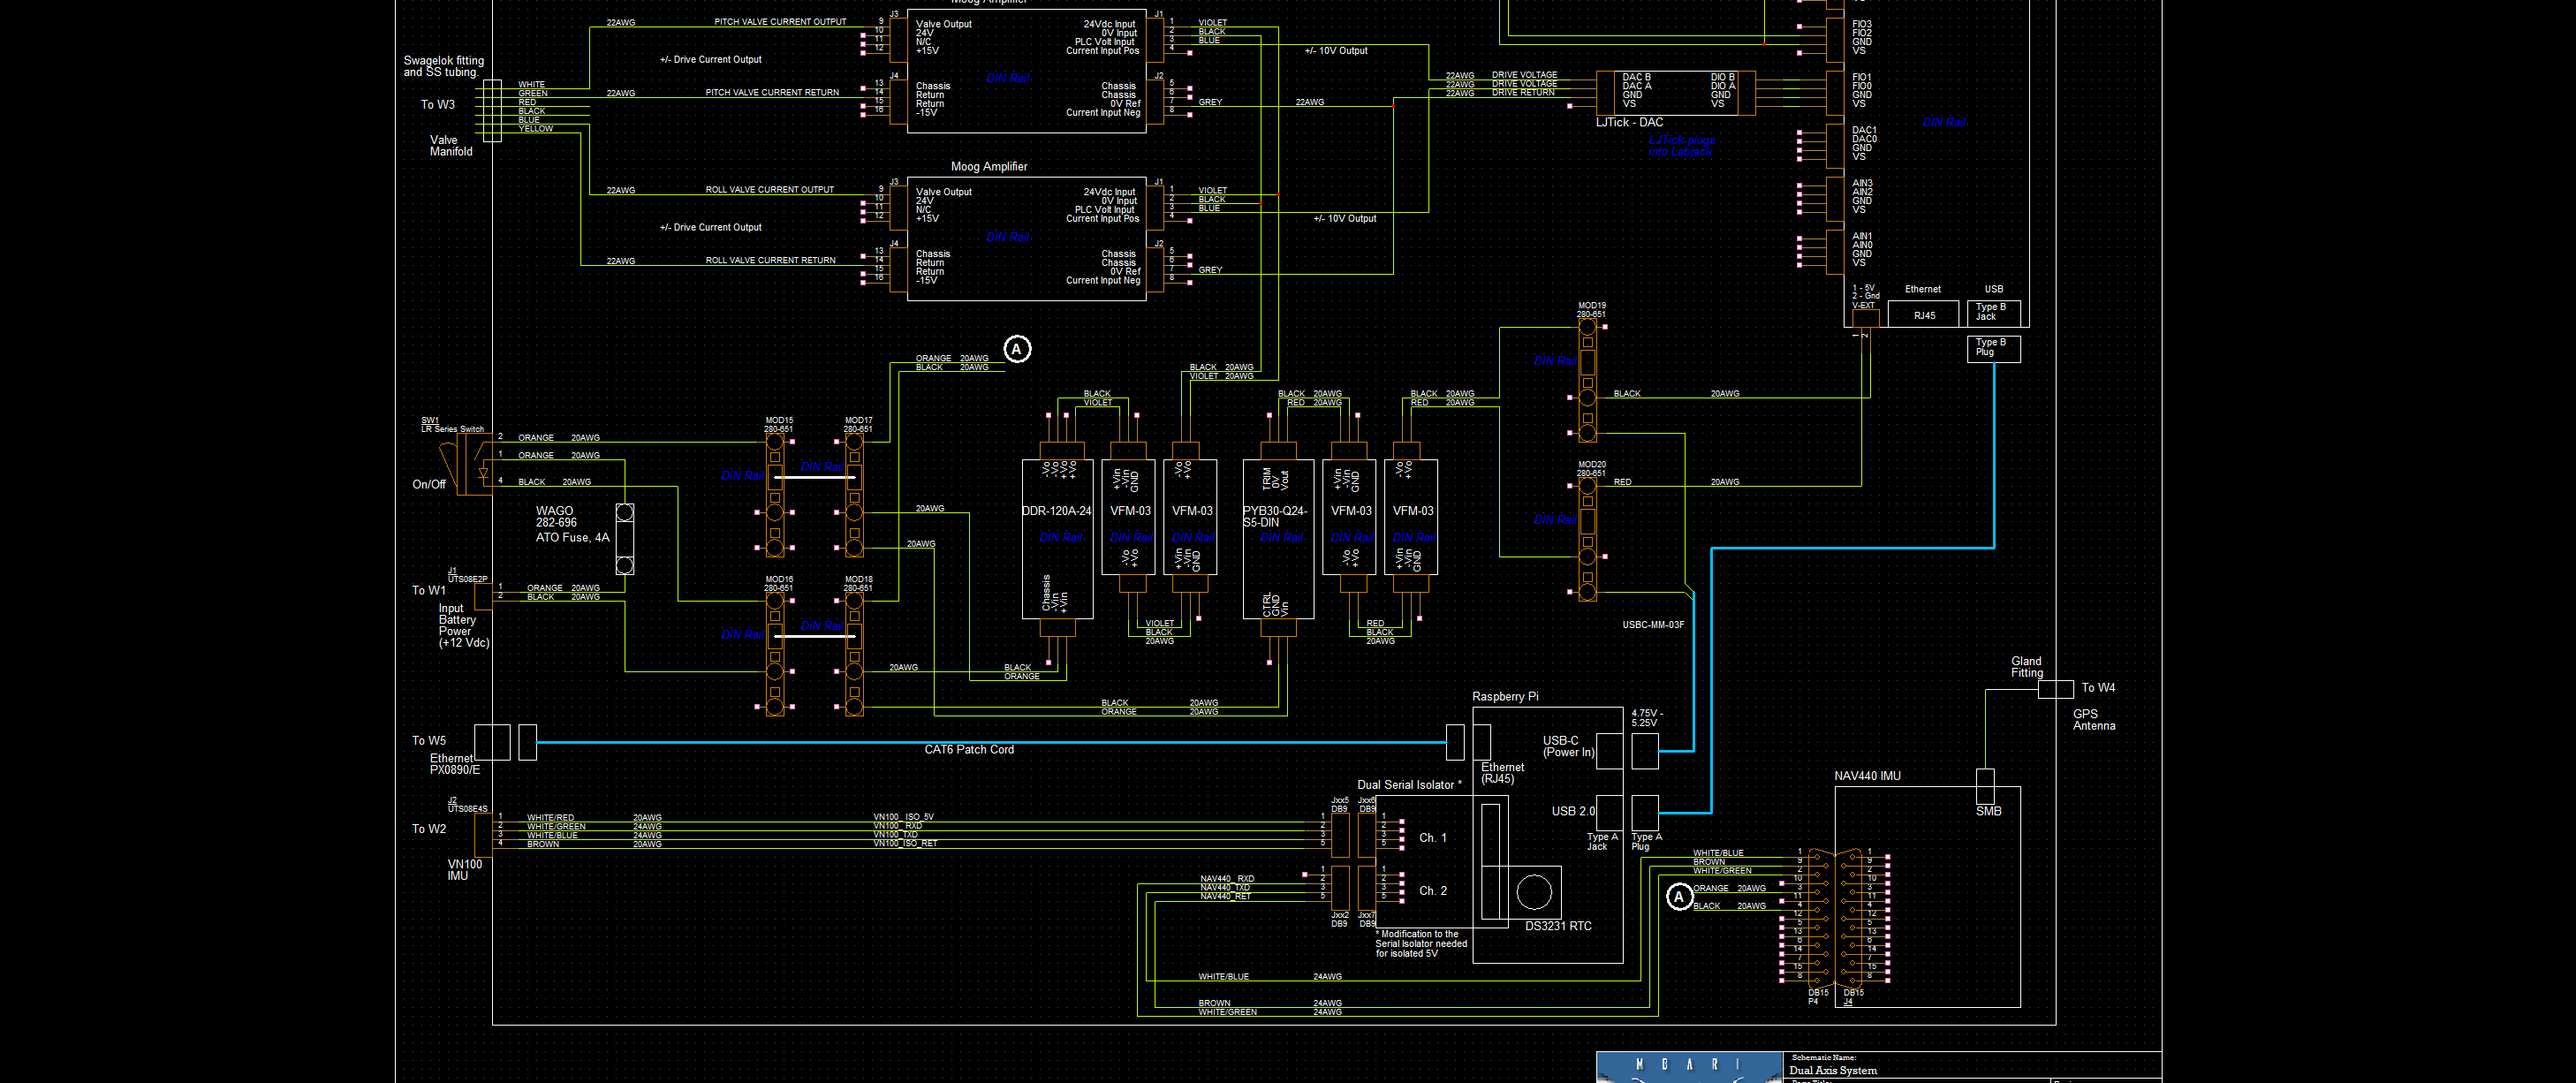Viewport: 2576px width, 1083px height.
Task: Click the "USBC-MM-03F" cable label
Action: pos(1653,625)
